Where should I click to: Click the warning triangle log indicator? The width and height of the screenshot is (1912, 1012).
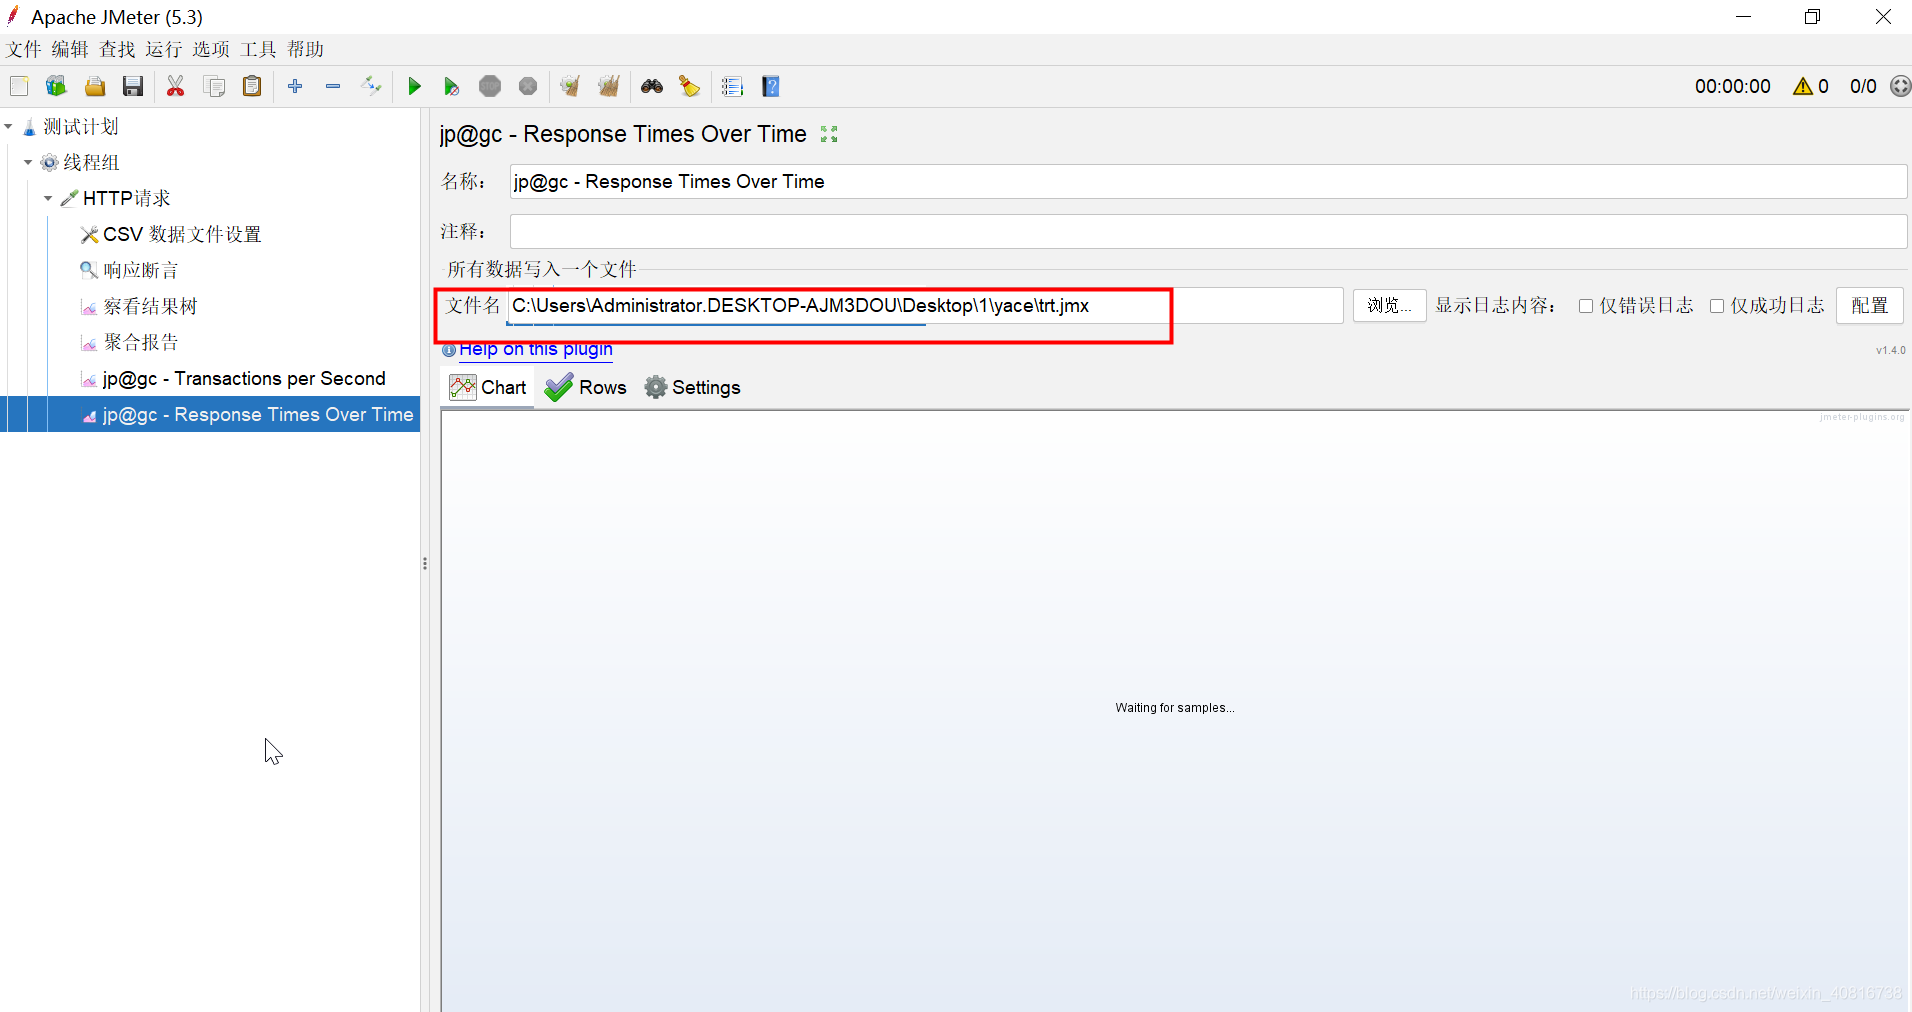pyautogui.click(x=1803, y=86)
